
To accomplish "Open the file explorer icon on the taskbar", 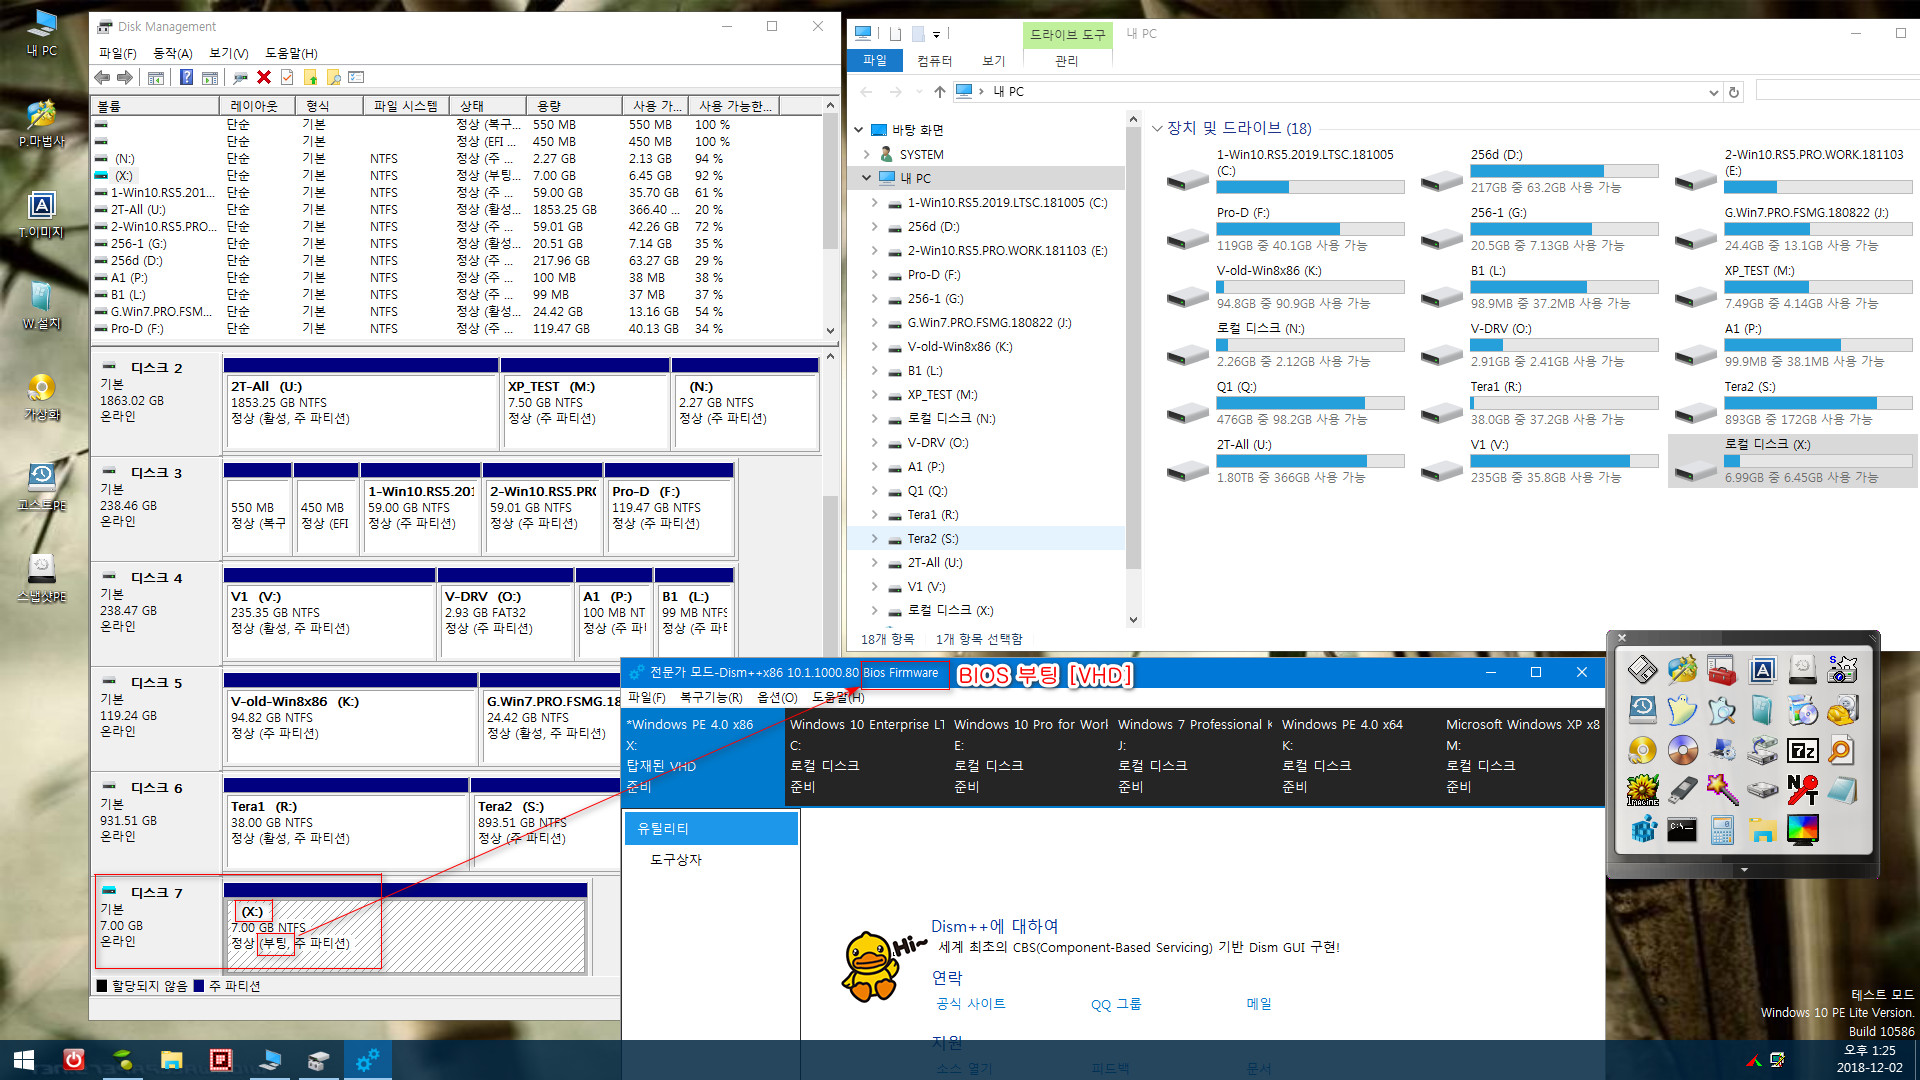I will coord(172,1060).
